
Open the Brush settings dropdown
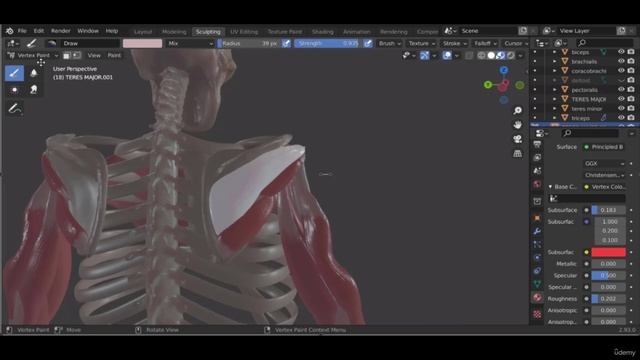(x=389, y=43)
